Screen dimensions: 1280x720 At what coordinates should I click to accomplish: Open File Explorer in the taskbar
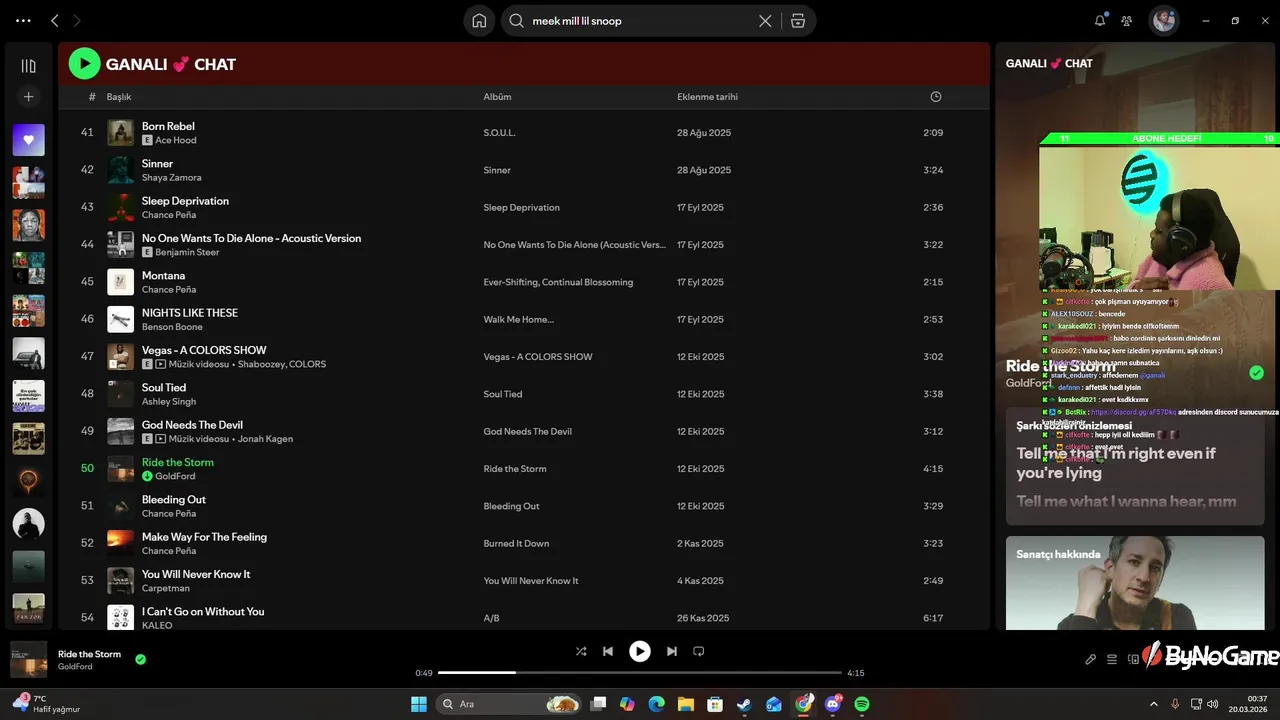(686, 704)
